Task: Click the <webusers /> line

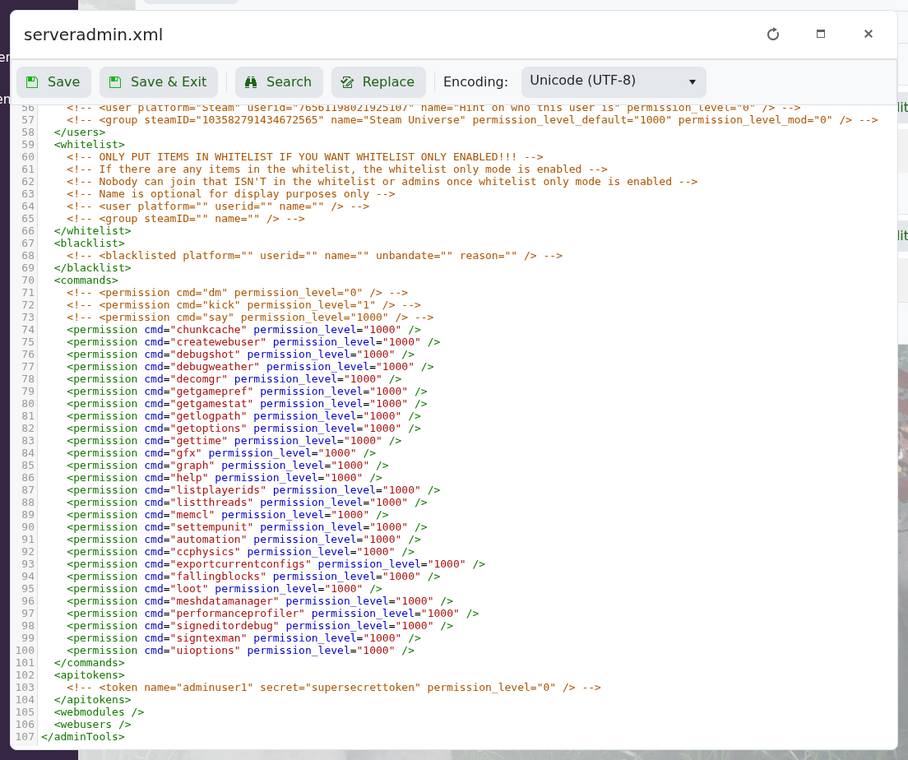Action: coord(93,725)
